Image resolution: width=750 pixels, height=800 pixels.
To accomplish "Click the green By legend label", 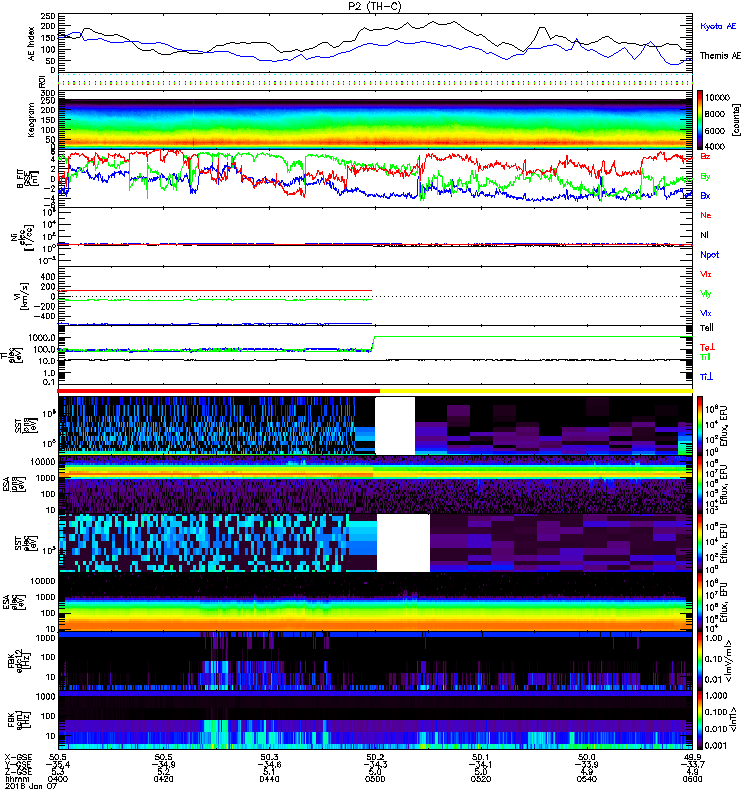I will click(x=705, y=176).
